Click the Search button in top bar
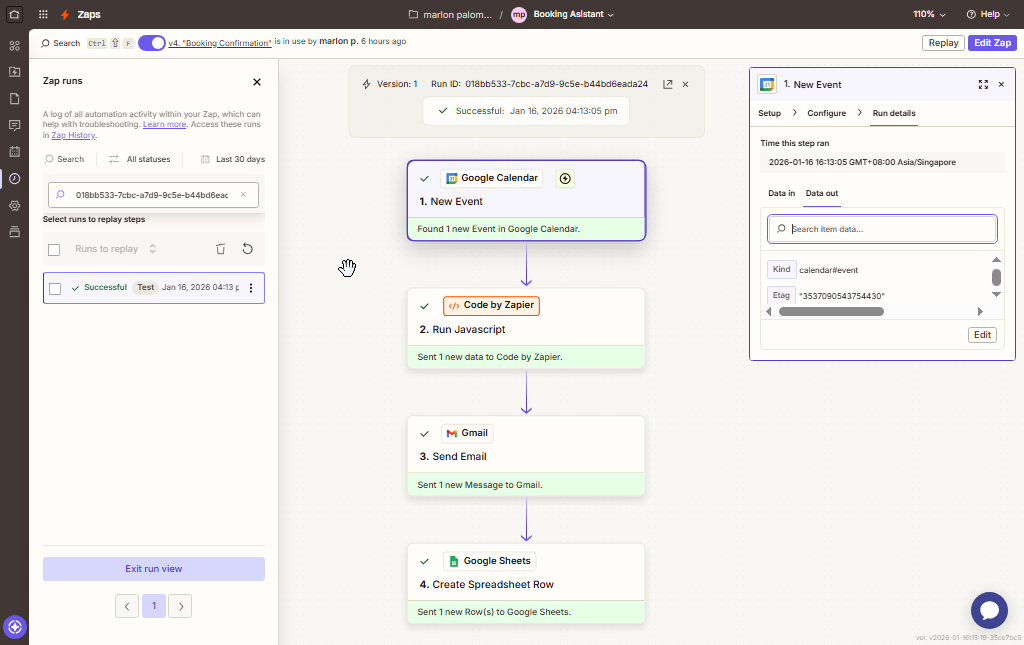1024x645 pixels. pos(60,43)
